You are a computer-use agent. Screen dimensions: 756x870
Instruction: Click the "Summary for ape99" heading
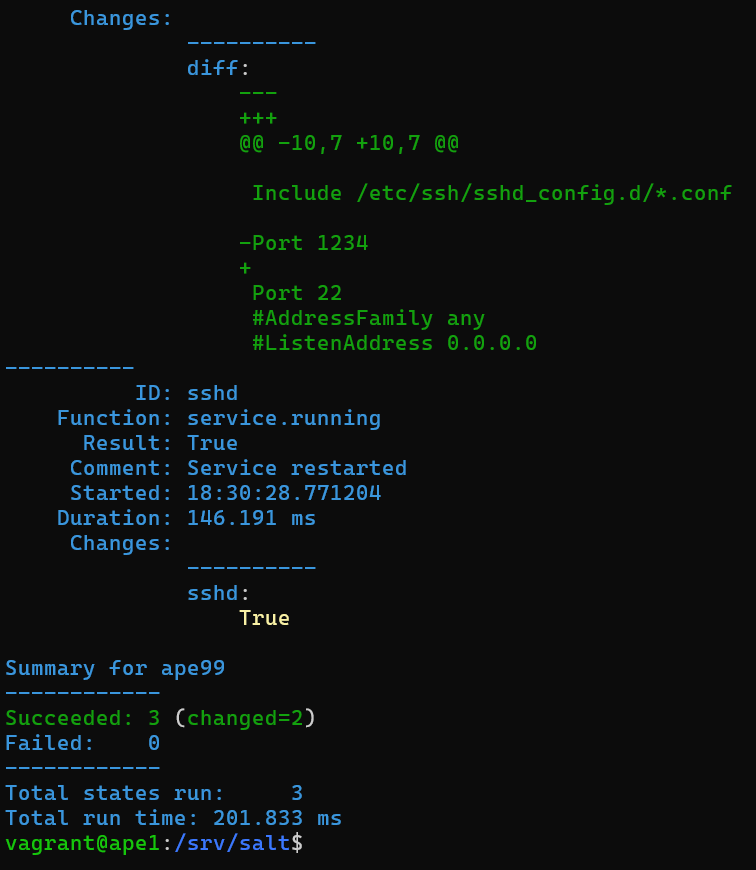click(115, 668)
